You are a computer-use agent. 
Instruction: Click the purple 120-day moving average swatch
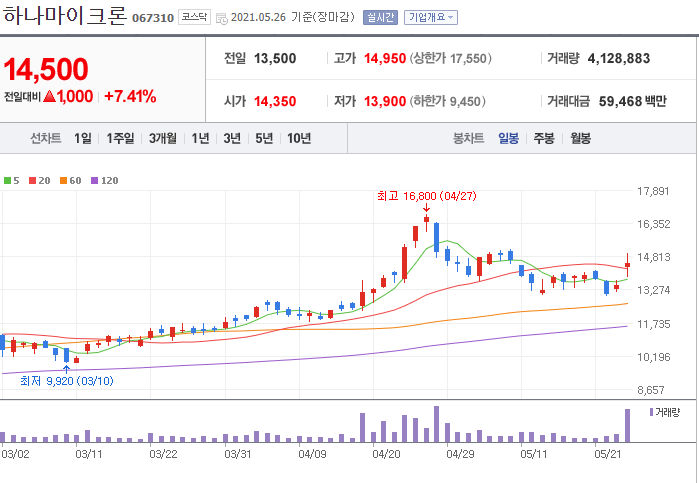click(x=95, y=181)
